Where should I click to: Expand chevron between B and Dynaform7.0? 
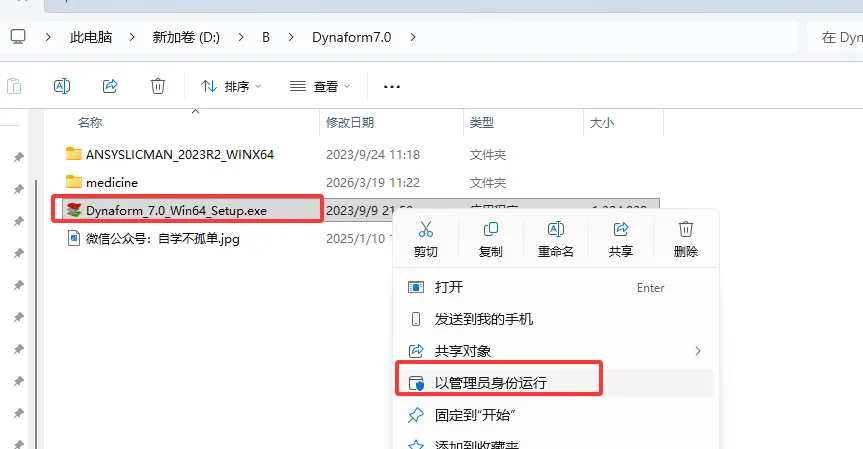[x=291, y=37]
